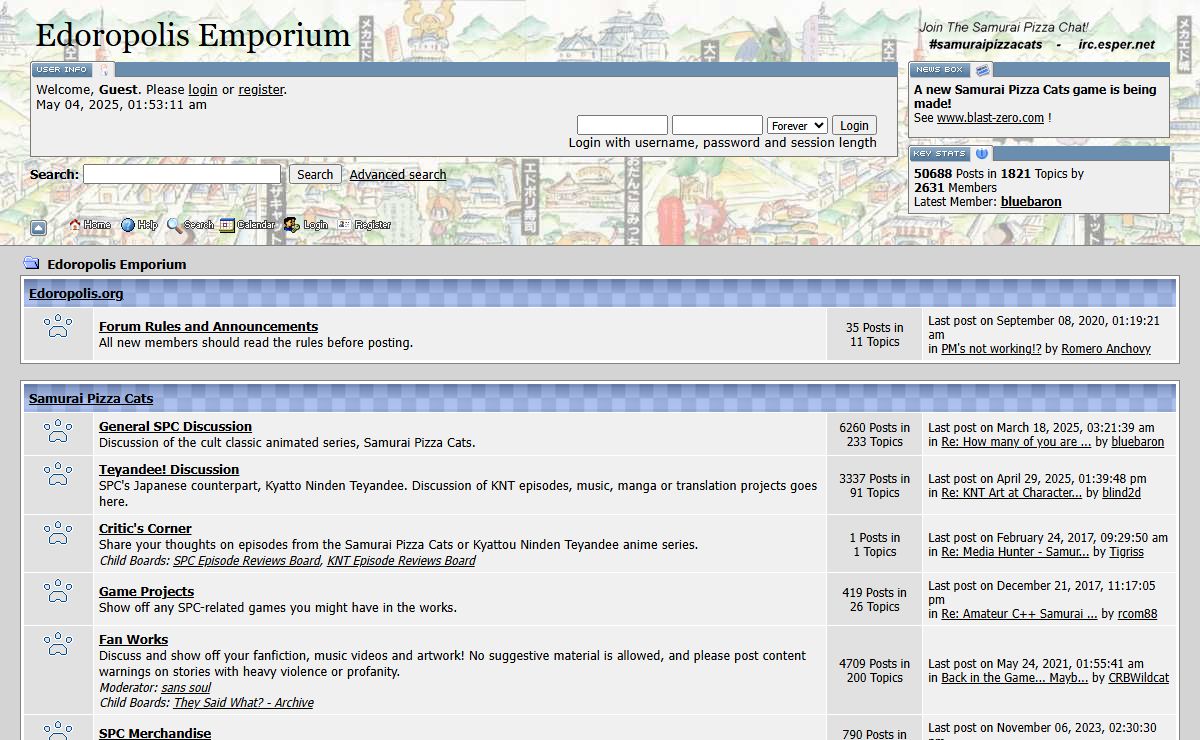View blind2d's profile
This screenshot has height=740, width=1200.
[1121, 493]
